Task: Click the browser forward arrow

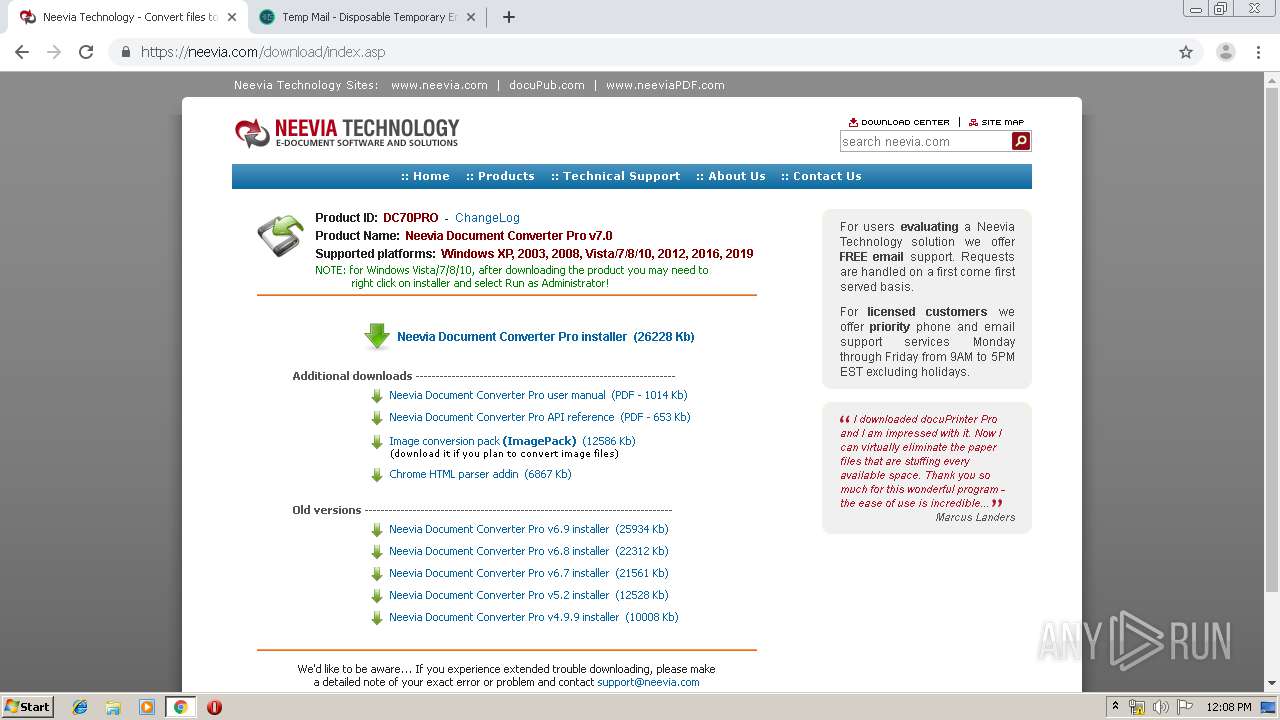Action: pyautogui.click(x=54, y=52)
